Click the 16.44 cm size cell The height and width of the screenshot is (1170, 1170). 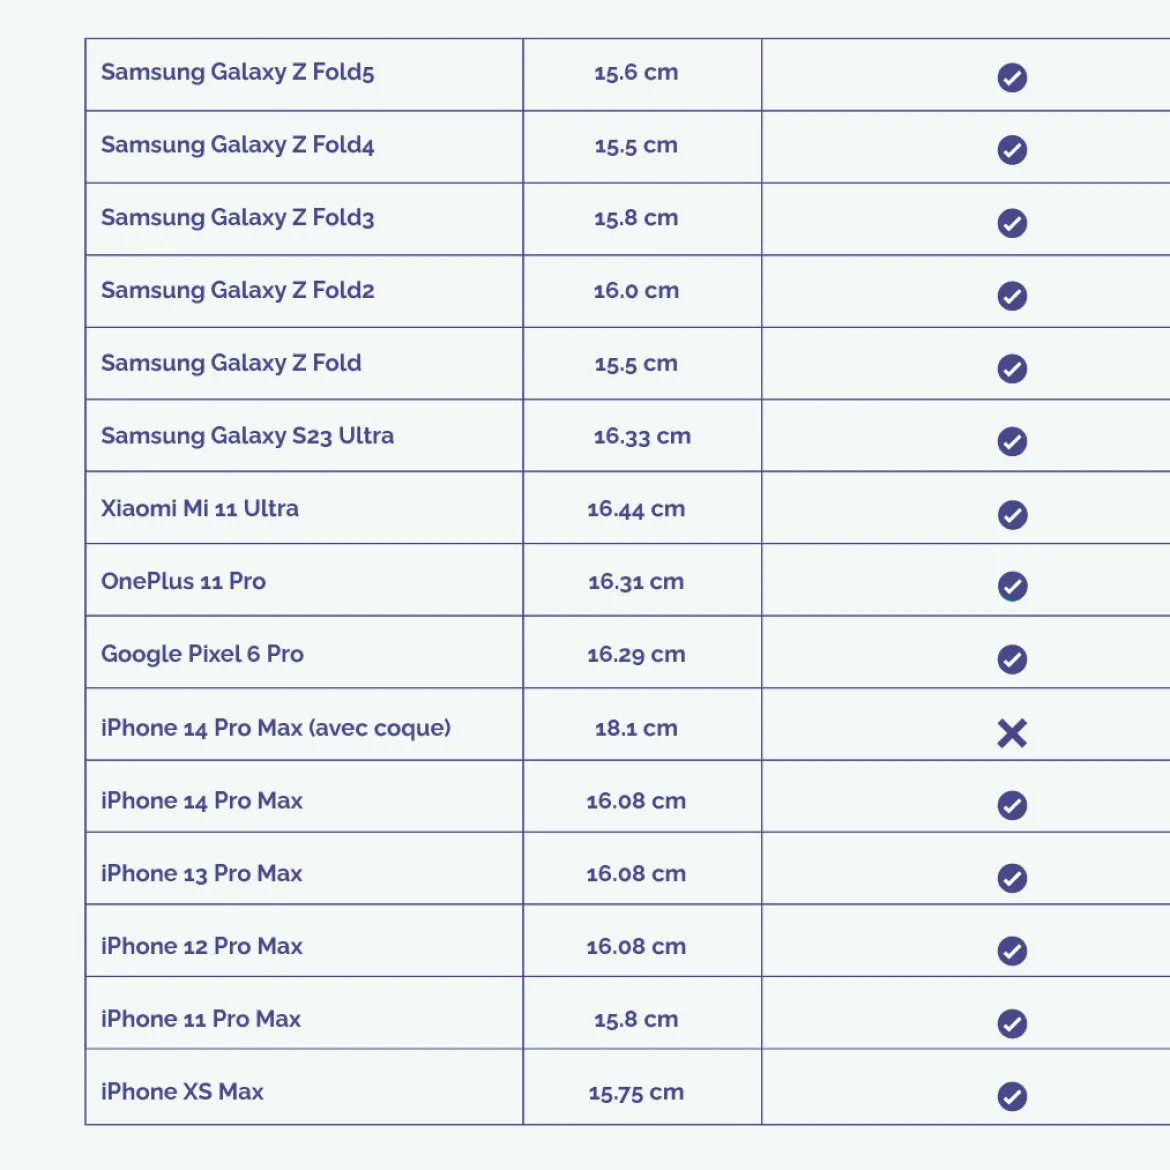point(642,507)
